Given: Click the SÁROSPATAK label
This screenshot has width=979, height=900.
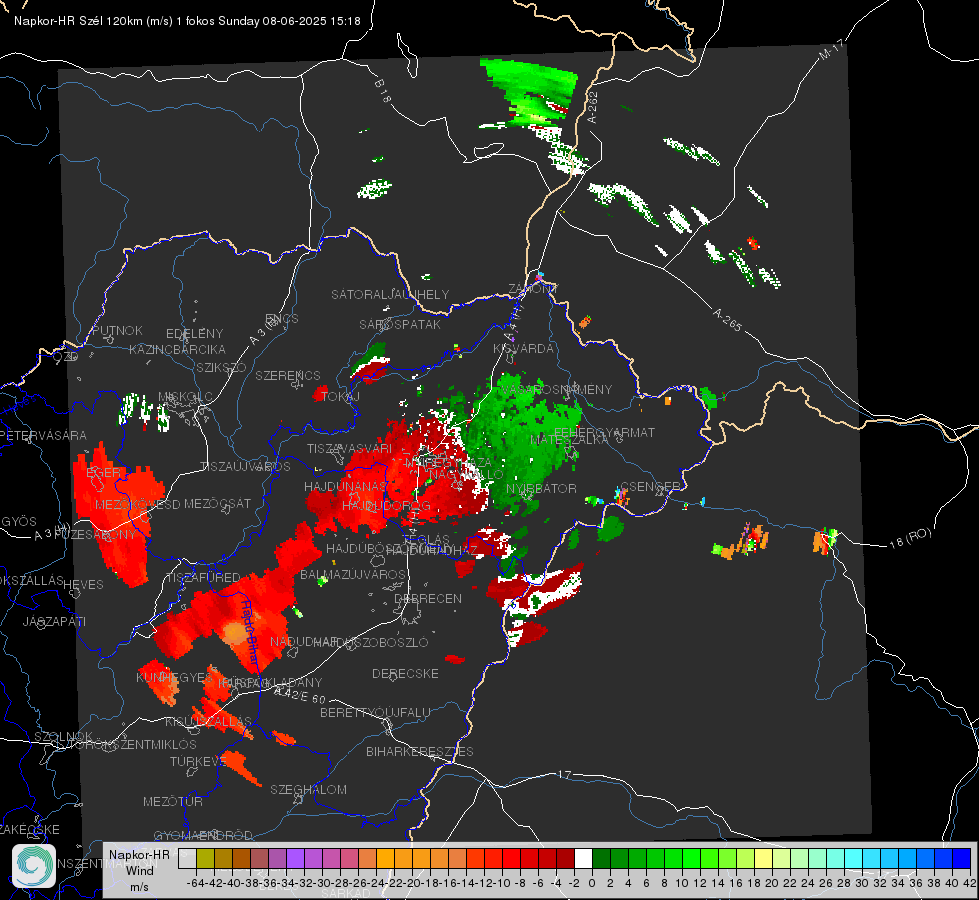Looking at the screenshot, I should click(400, 324).
